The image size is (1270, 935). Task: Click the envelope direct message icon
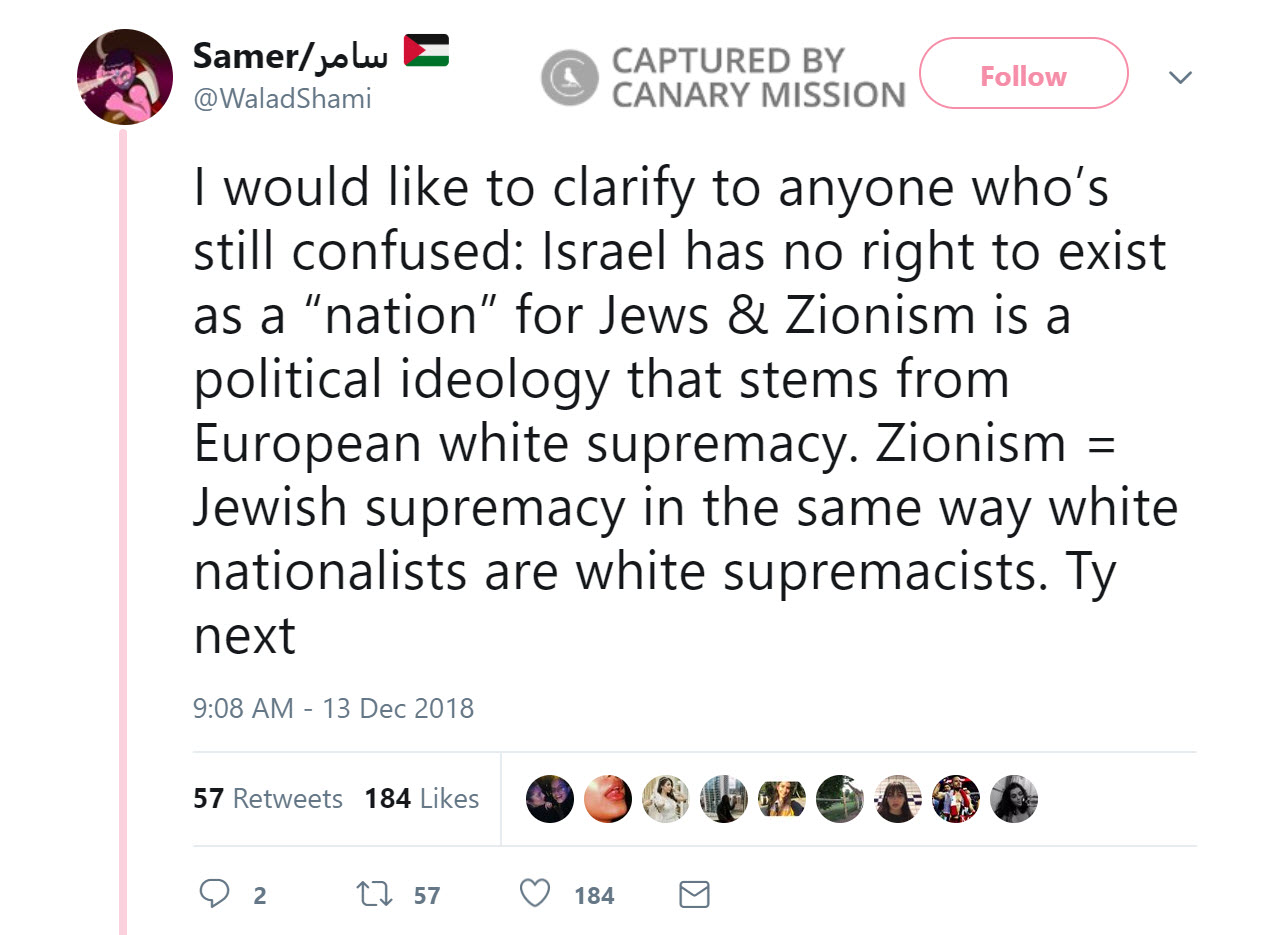tap(694, 894)
